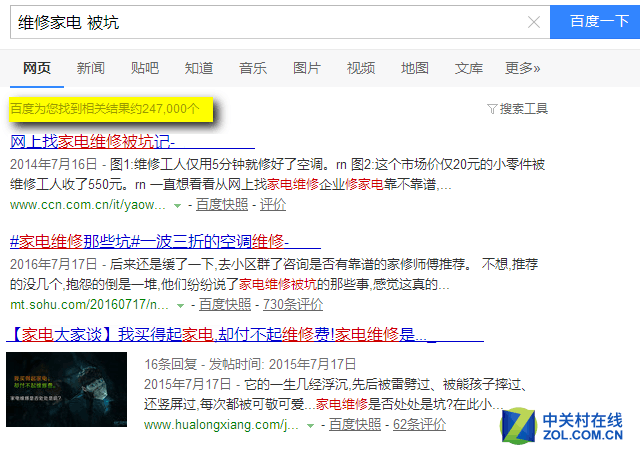
Task: Expand dropdown arrow after mt.sohu.com URL
Action: (x=180, y=306)
